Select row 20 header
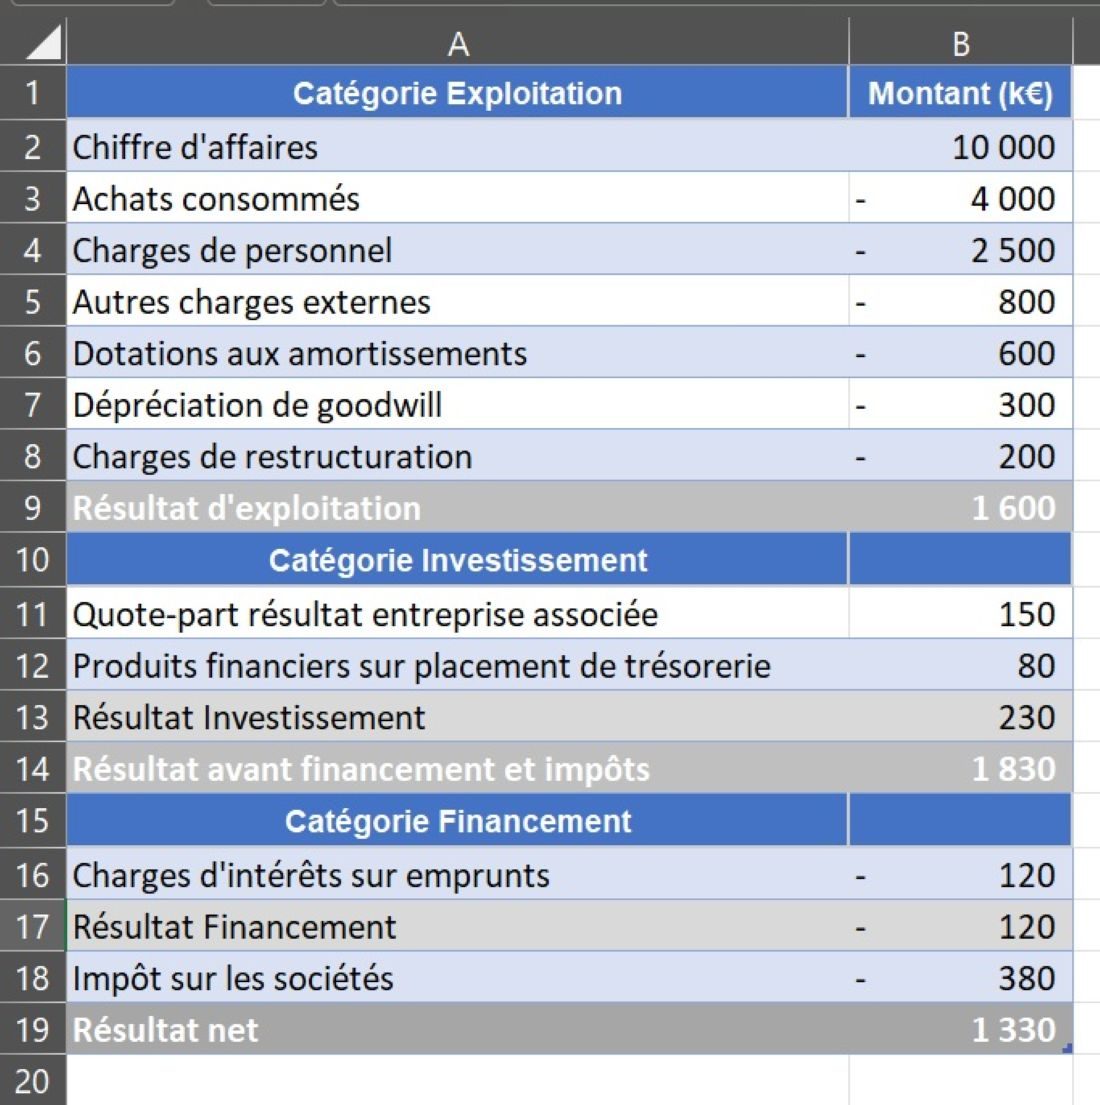The height and width of the screenshot is (1105, 1100). point(32,1080)
